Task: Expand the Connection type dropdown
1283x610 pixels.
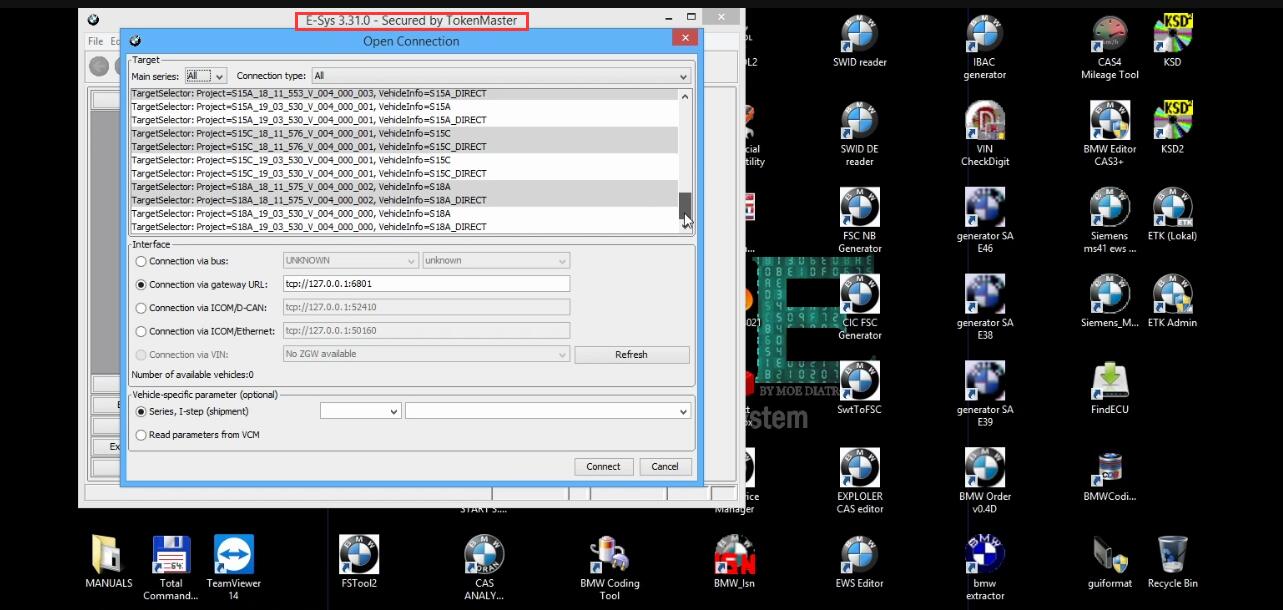Action: [501, 76]
